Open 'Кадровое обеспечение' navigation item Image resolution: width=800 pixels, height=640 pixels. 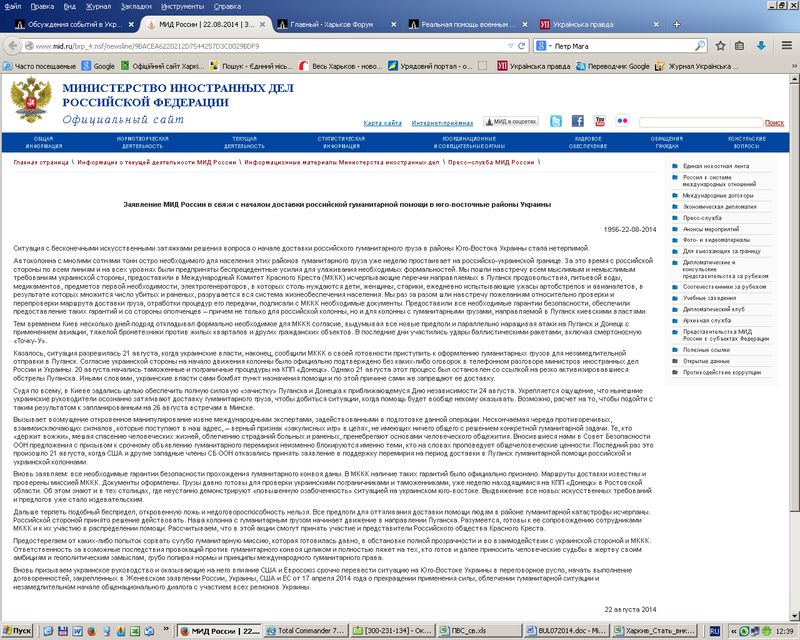click(588, 142)
